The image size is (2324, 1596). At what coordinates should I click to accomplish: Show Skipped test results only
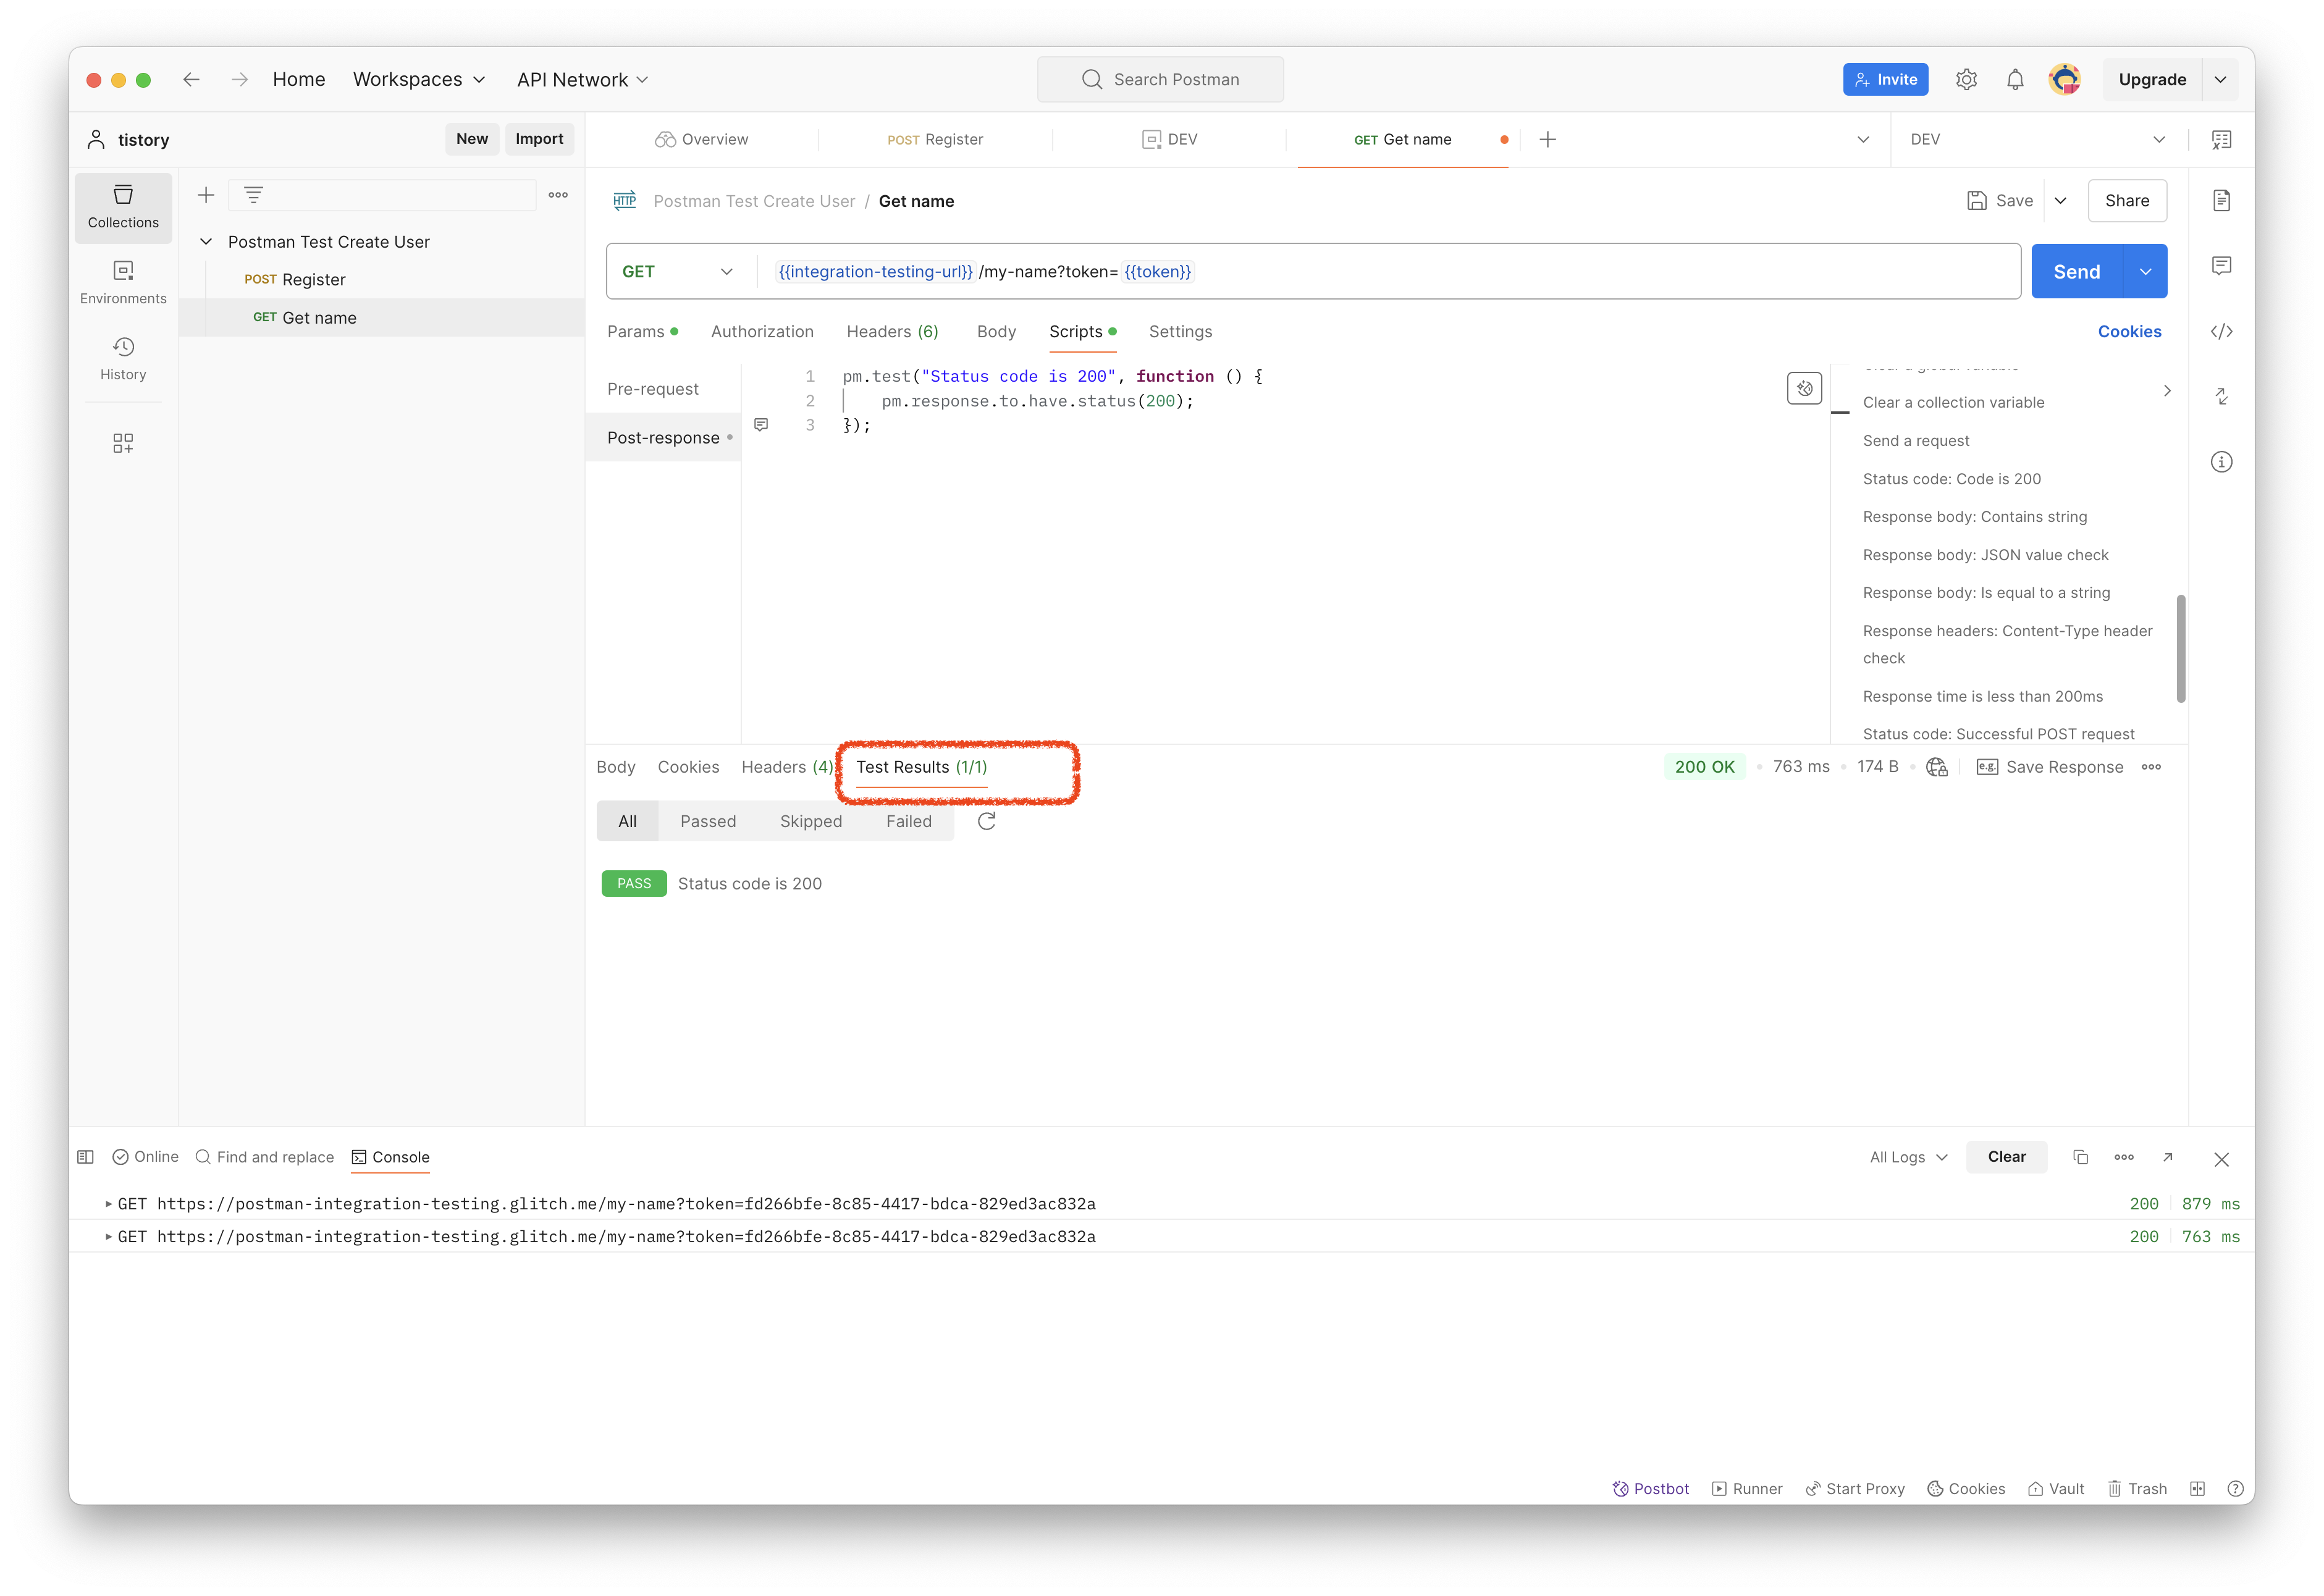[x=810, y=821]
